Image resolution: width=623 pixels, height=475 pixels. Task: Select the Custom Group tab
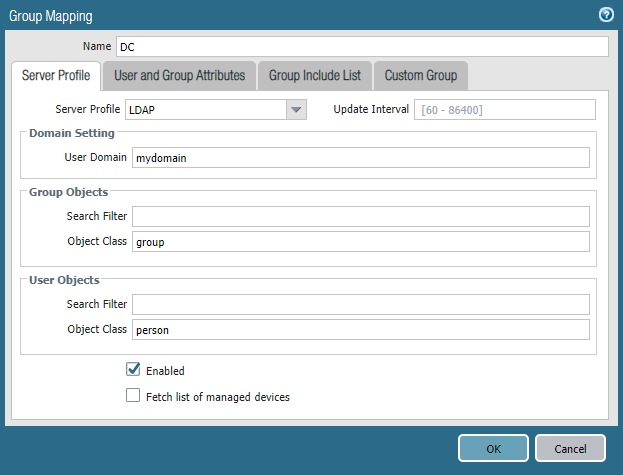tap(421, 76)
